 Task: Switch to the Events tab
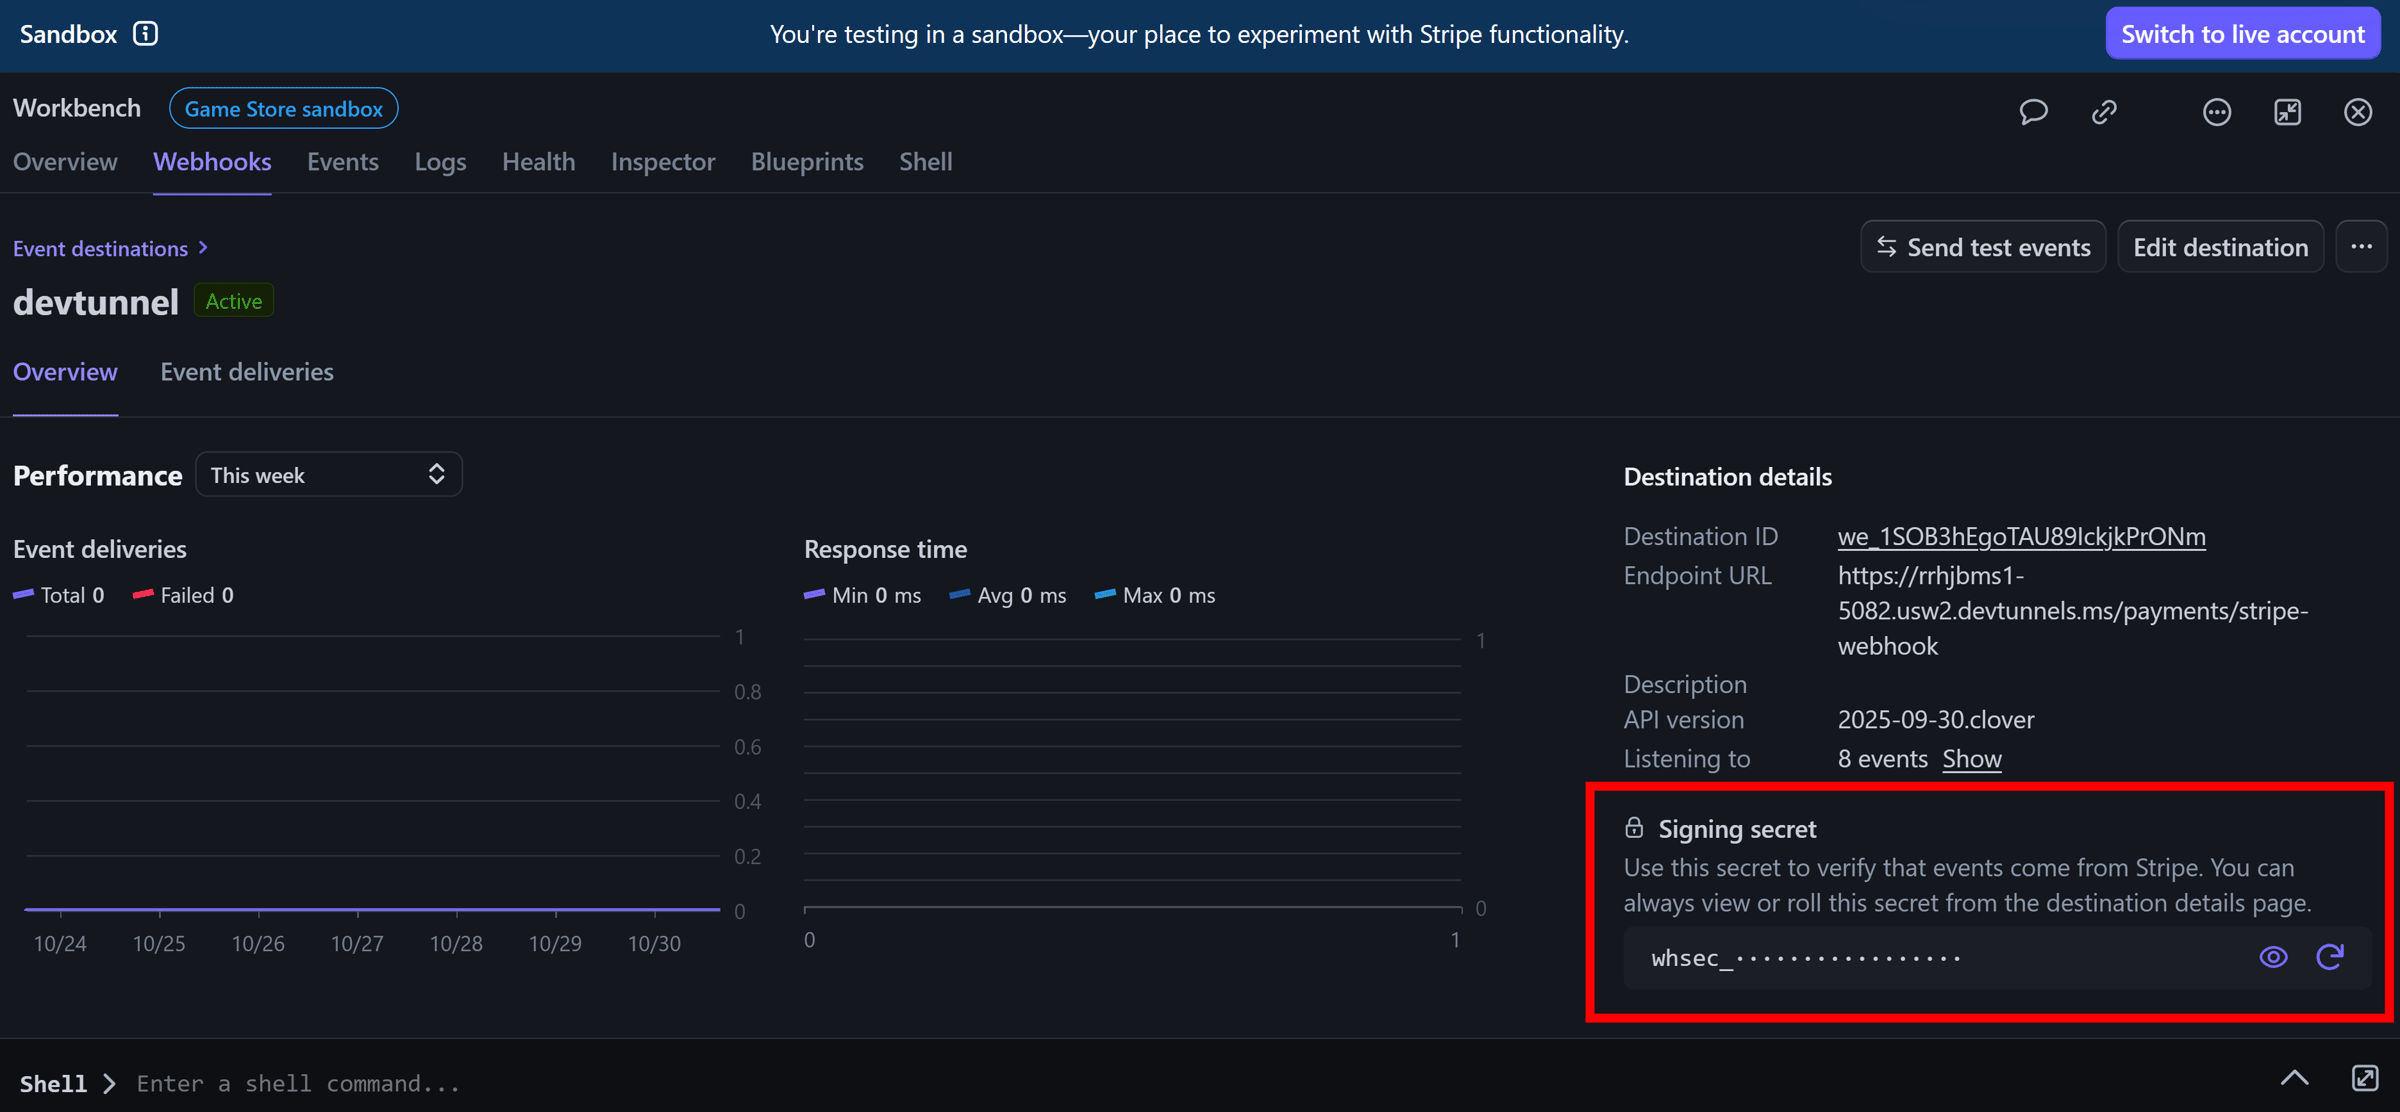point(342,162)
